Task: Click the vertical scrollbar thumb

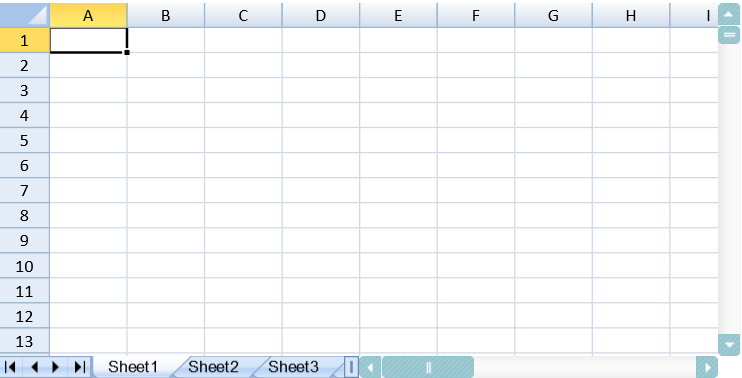Action: tap(729, 35)
